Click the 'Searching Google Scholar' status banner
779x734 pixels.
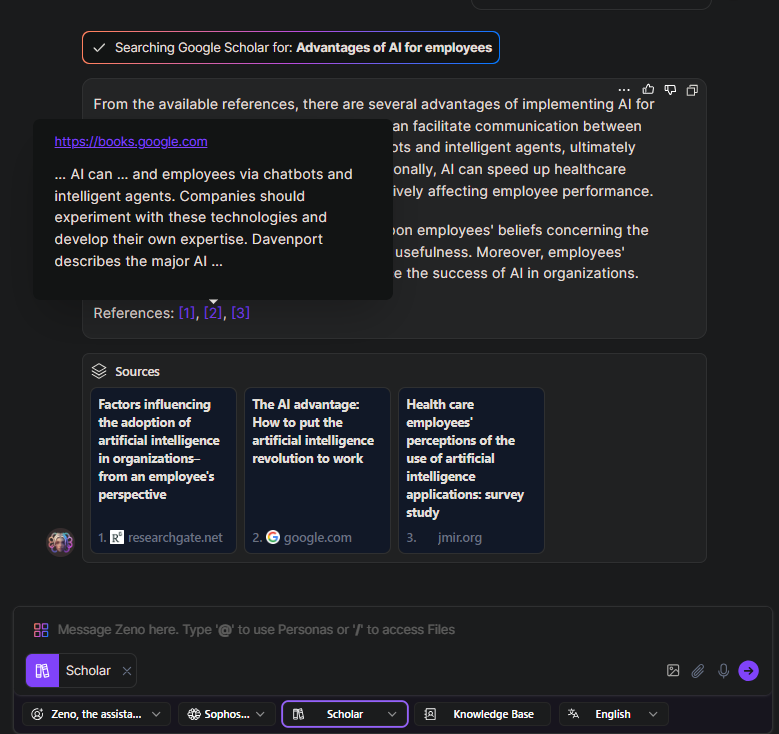291,48
